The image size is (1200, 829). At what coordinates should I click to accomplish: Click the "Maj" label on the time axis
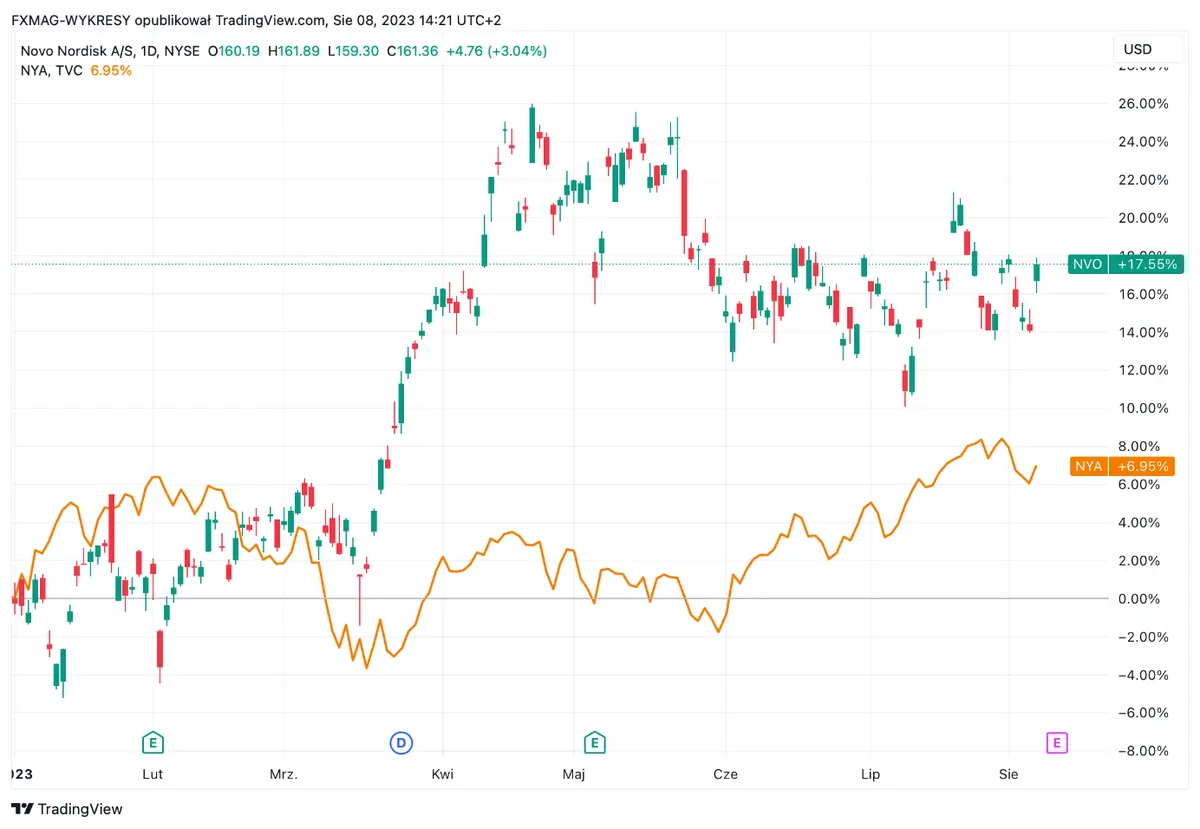573,774
